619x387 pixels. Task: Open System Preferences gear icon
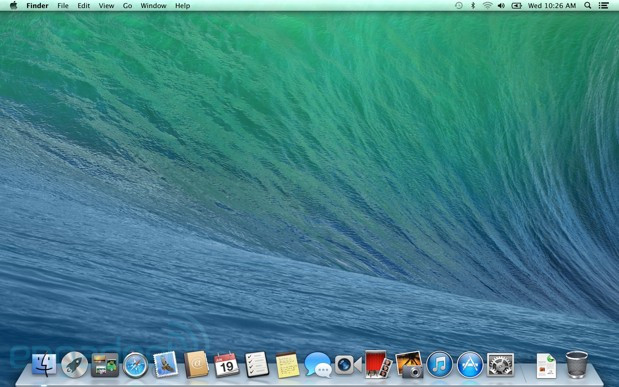pos(500,364)
